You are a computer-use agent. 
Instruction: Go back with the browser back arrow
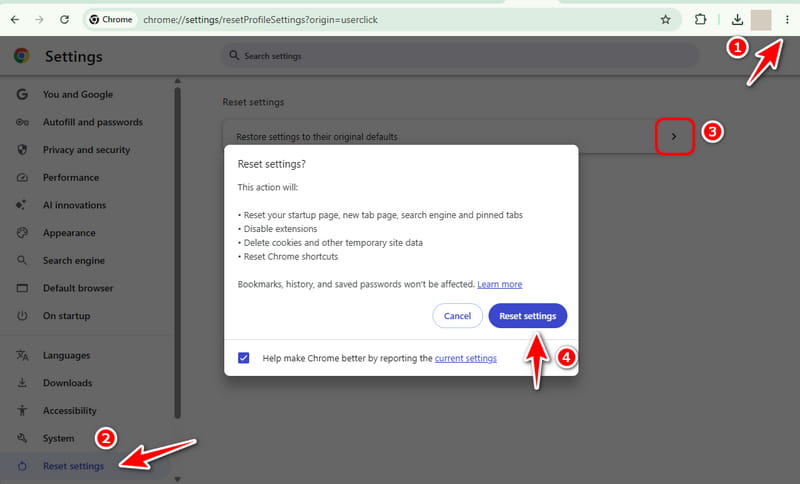[15, 19]
